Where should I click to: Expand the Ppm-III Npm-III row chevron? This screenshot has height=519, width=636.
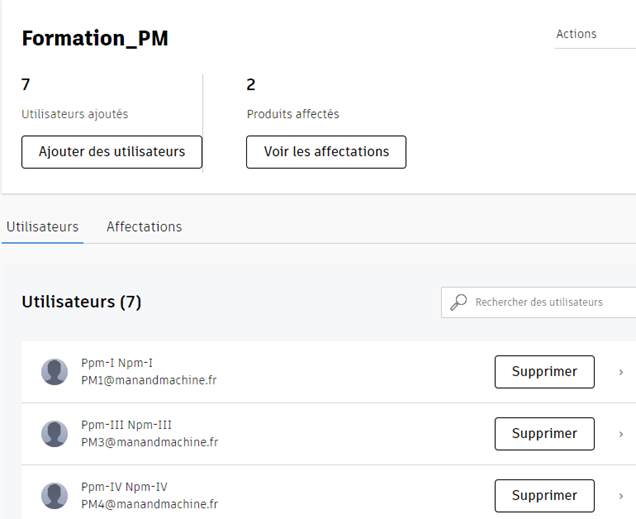tap(621, 434)
